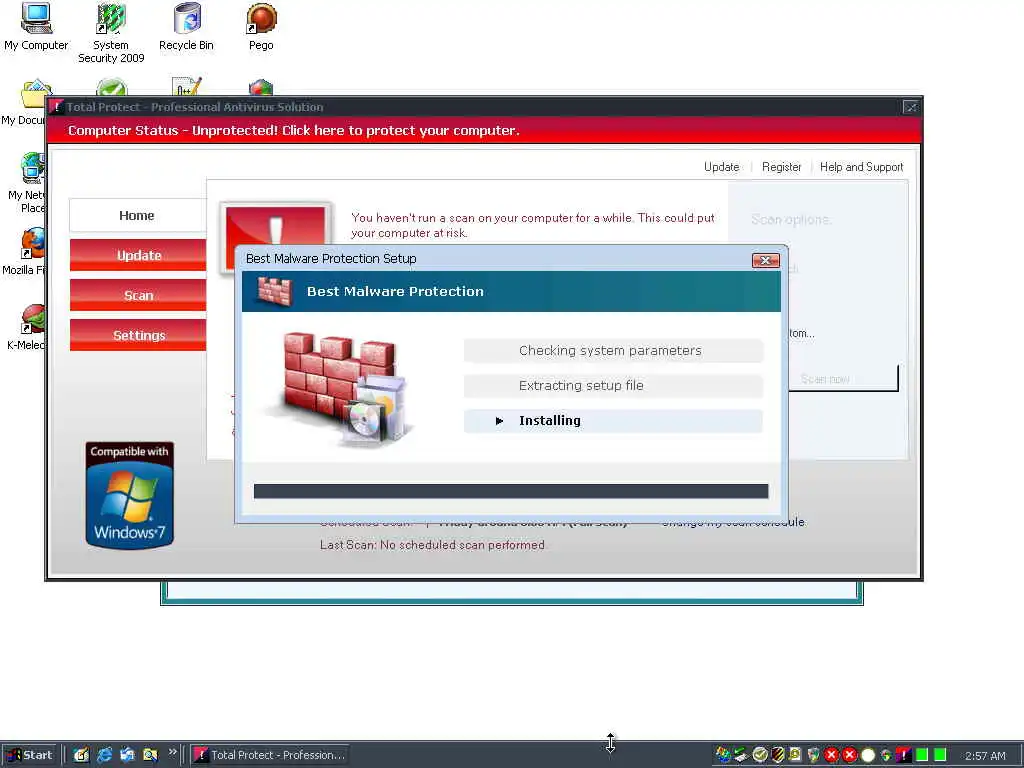Click the Total Protect tray icon with exclamation
Viewport: 1024px width, 768px height.
click(904, 755)
